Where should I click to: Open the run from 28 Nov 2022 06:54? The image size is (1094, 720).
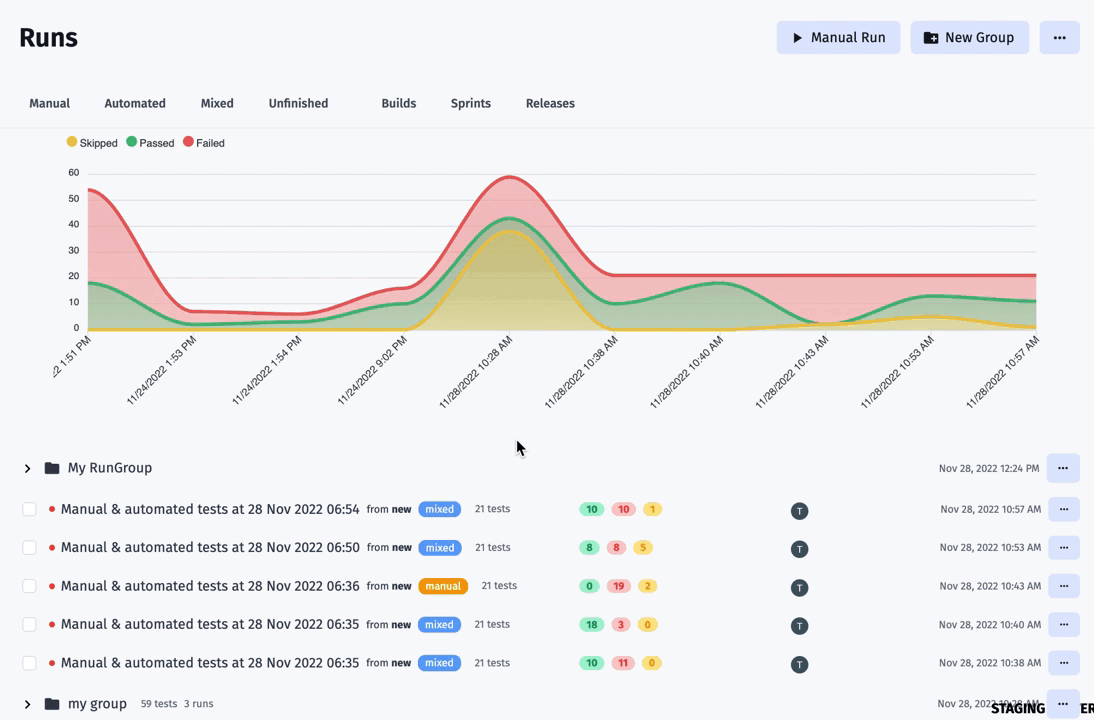(x=210, y=509)
